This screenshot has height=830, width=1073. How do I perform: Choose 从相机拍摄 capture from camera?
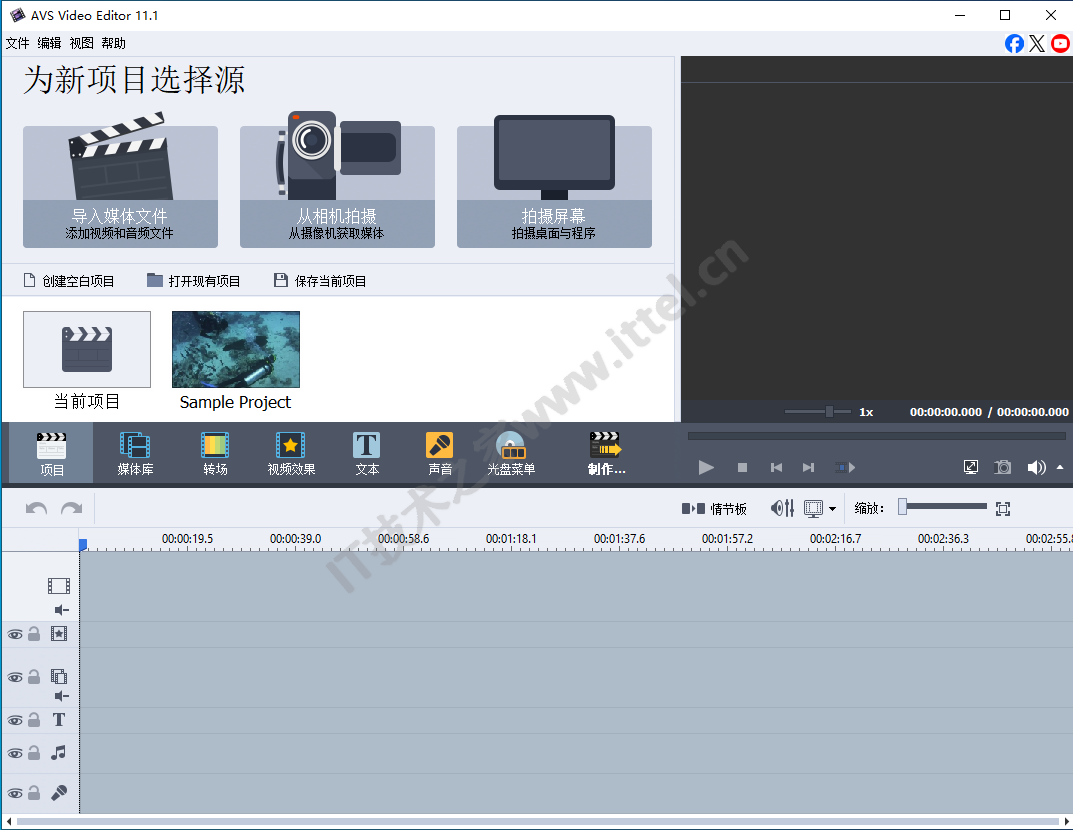click(337, 187)
